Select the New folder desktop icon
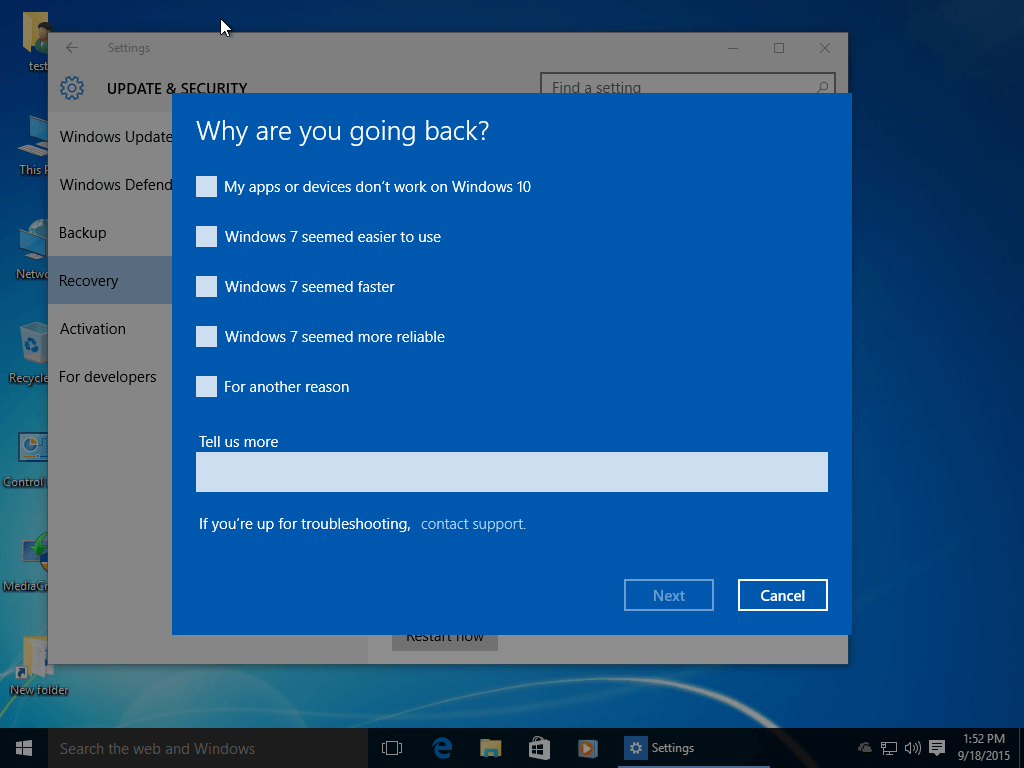1024x768 pixels. click(39, 665)
